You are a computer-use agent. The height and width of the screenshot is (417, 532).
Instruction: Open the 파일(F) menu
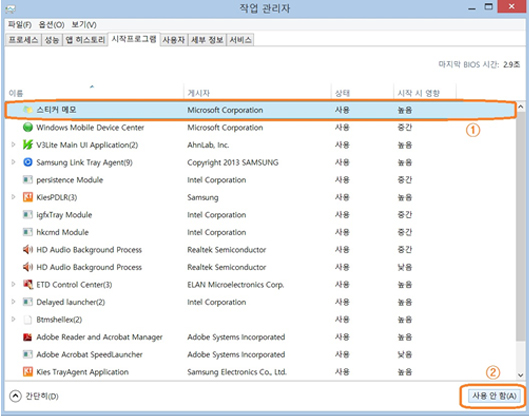tap(19, 25)
